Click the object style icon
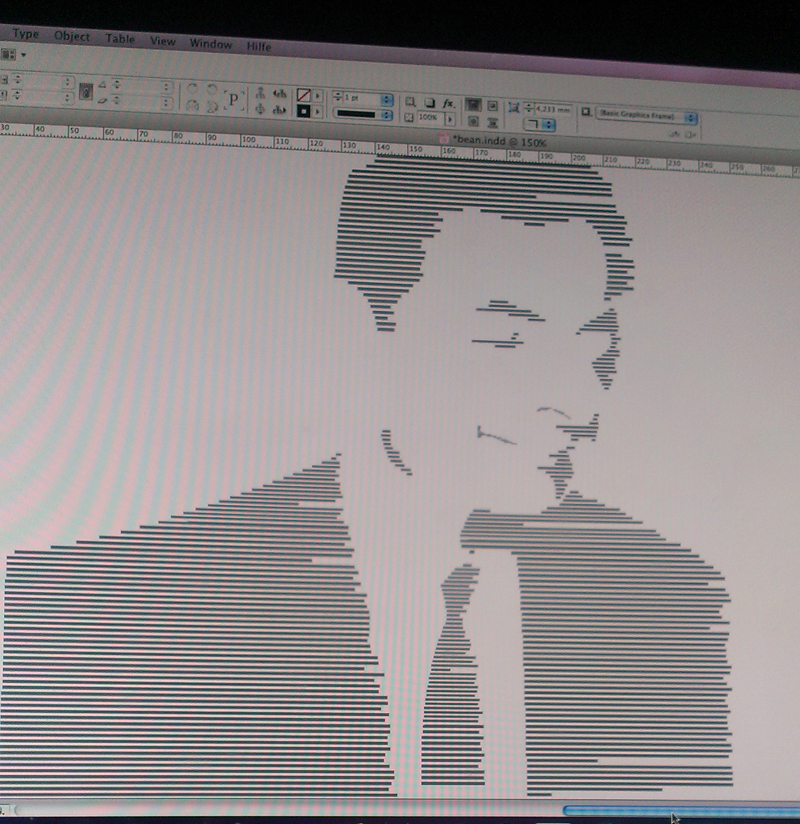The width and height of the screenshot is (800, 824). [586, 112]
